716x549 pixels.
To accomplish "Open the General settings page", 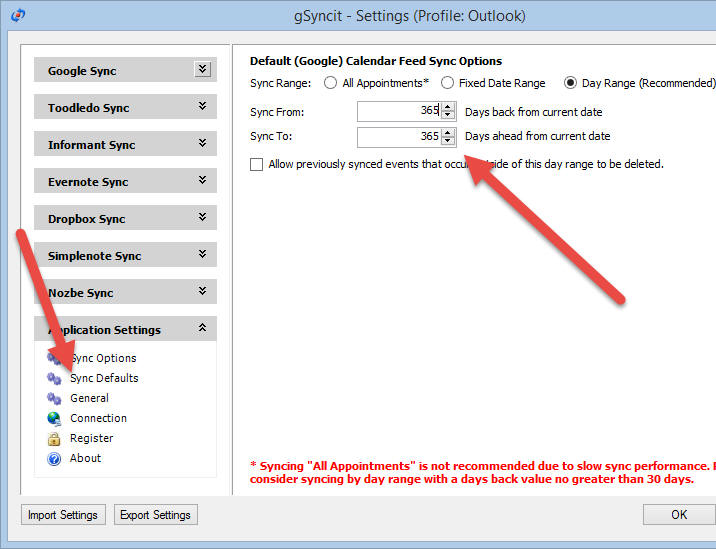I will pyautogui.click(x=90, y=398).
